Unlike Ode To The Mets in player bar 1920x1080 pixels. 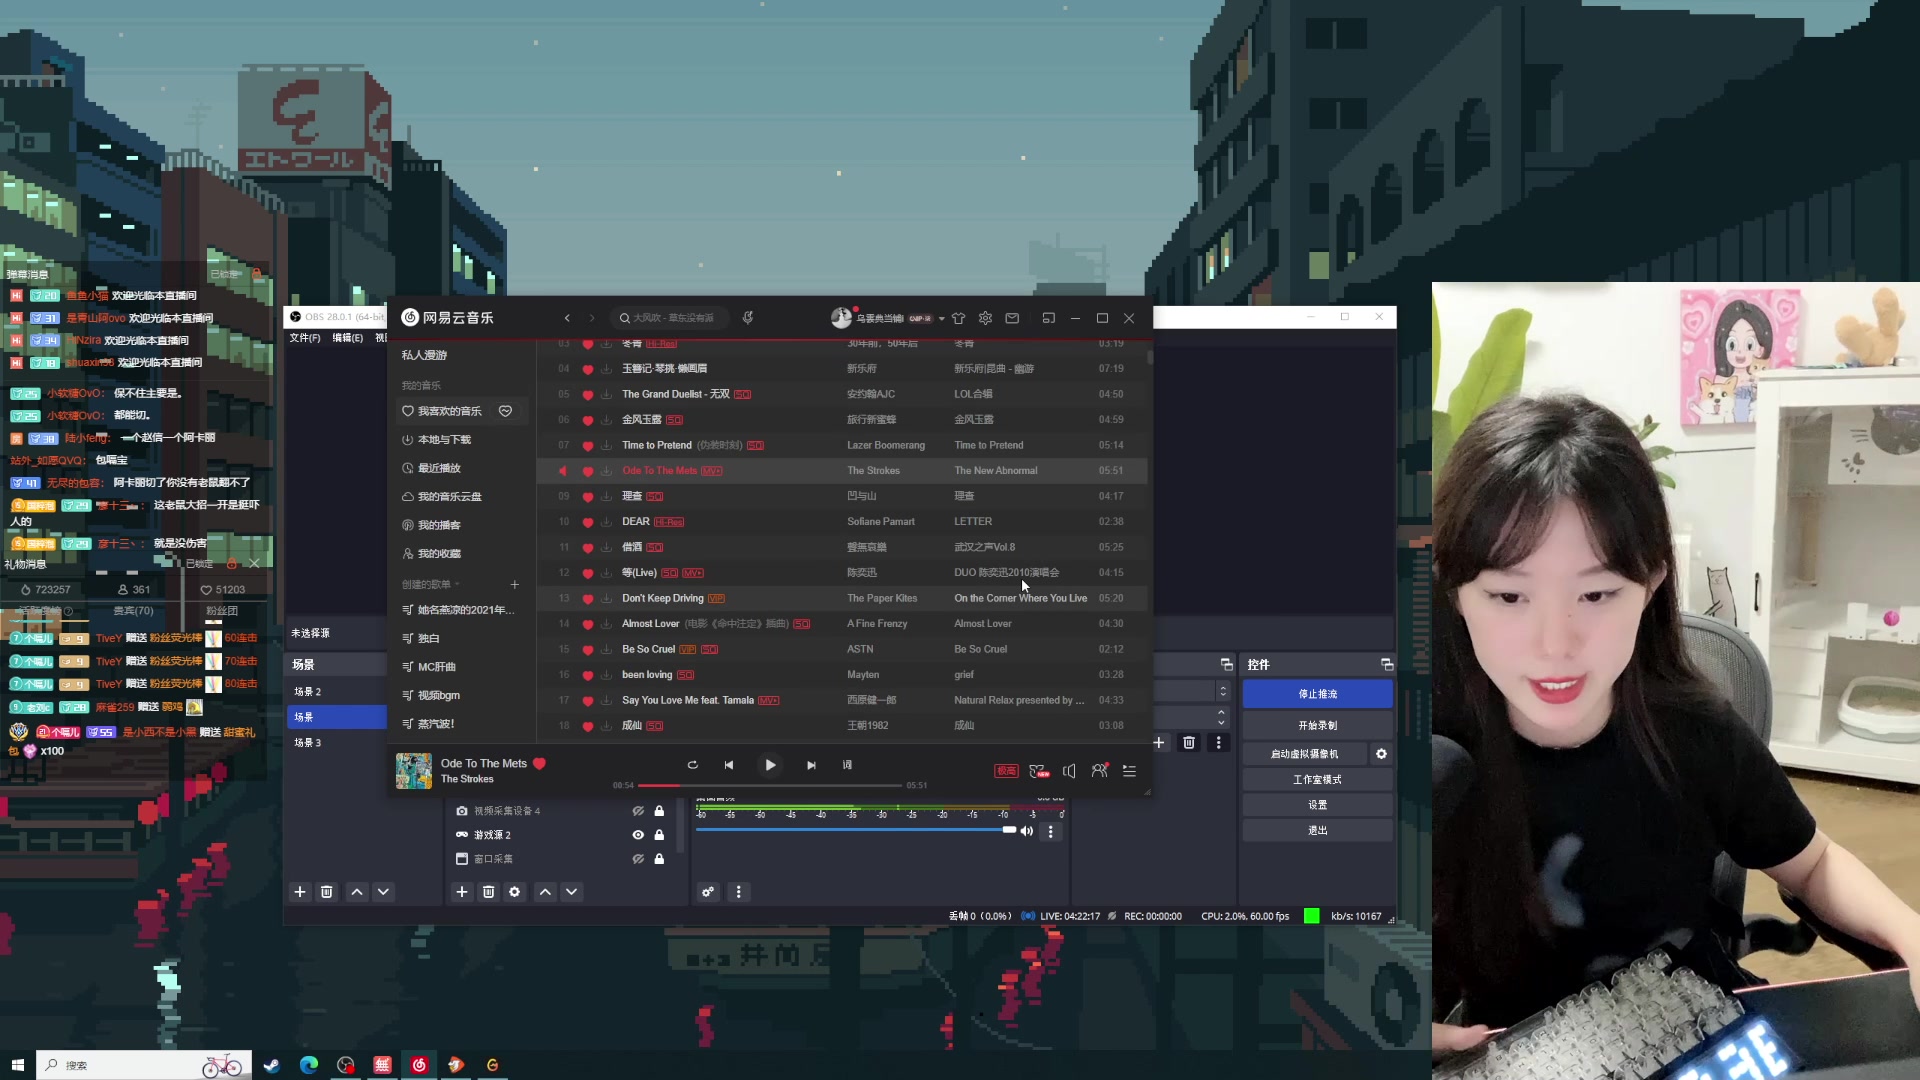click(540, 764)
